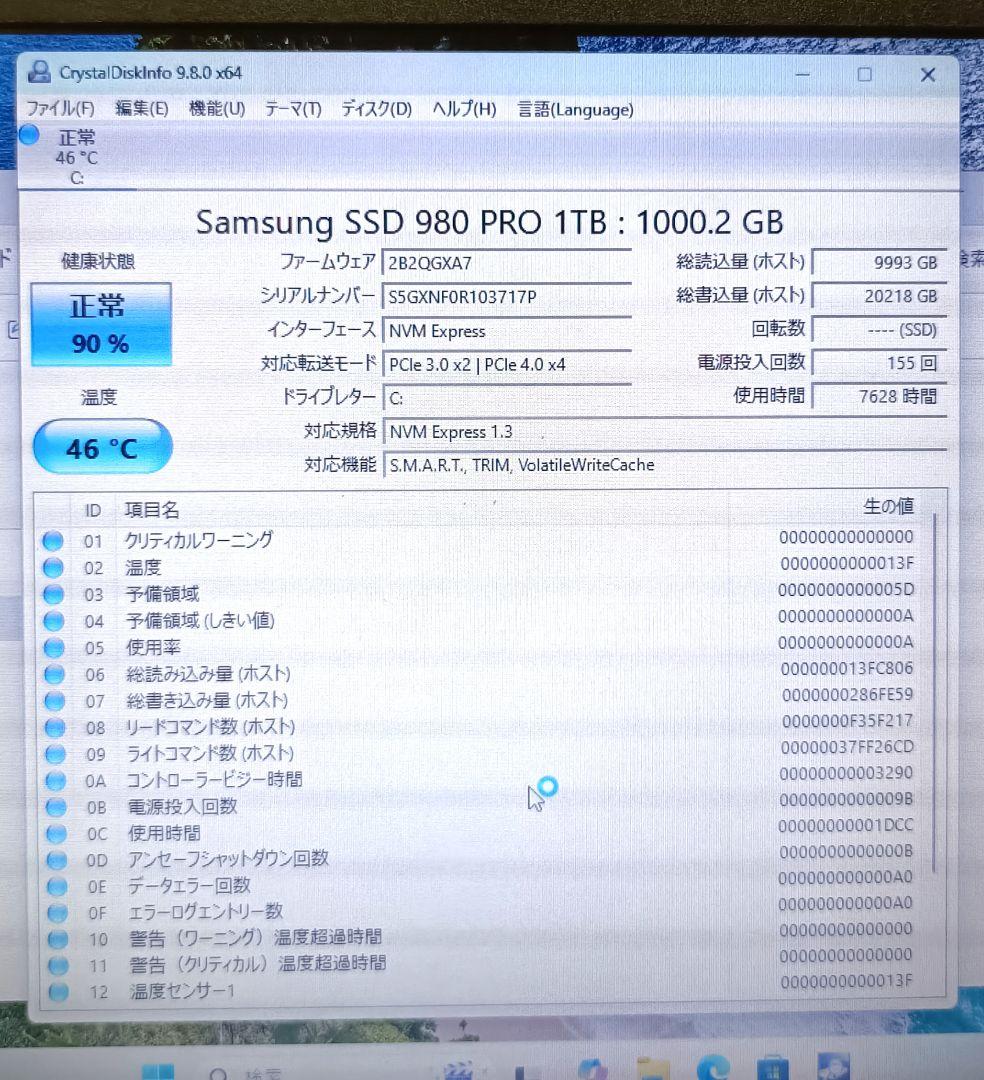Click raw value 0000000003290
The width and height of the screenshot is (984, 1080).
pyautogui.click(x=846, y=773)
